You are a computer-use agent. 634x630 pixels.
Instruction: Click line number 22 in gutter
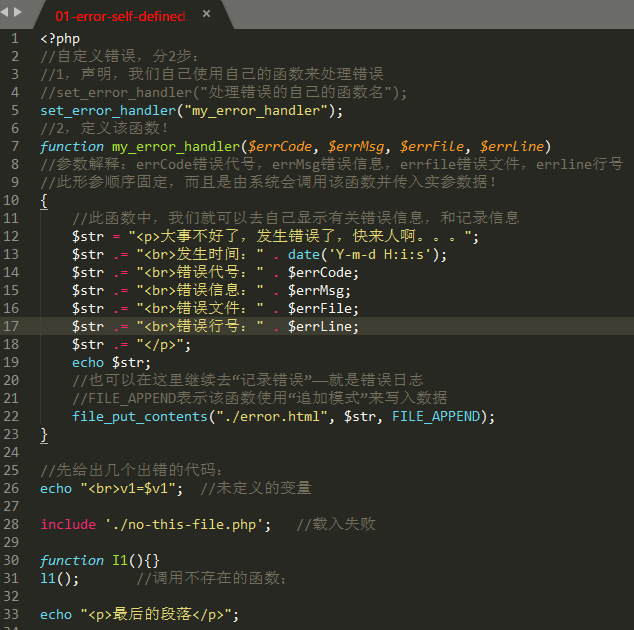pos(11,416)
